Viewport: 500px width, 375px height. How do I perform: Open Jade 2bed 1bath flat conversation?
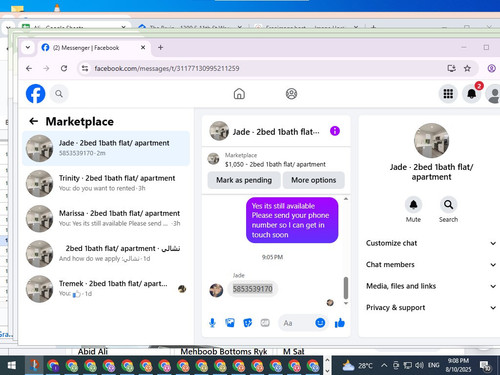[x=106, y=148]
